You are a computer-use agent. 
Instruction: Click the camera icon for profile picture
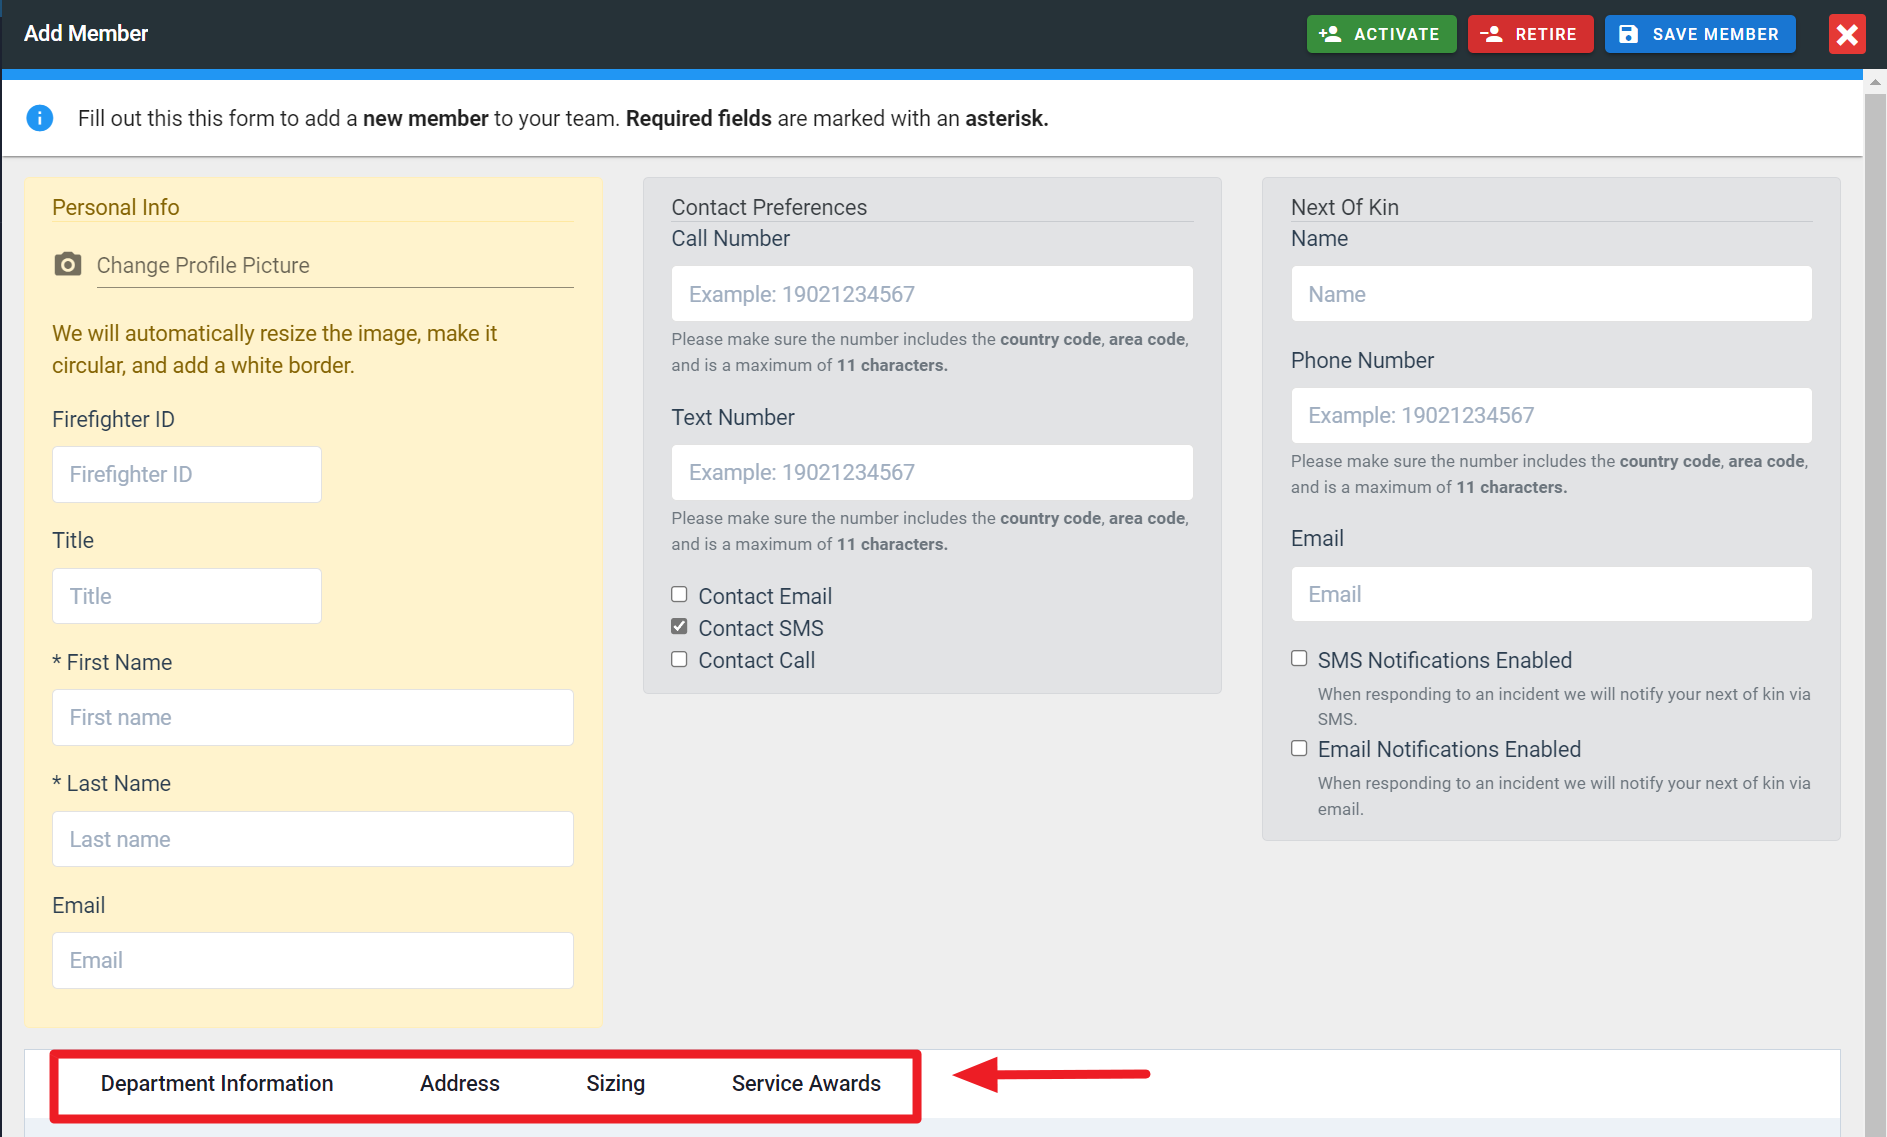67,265
